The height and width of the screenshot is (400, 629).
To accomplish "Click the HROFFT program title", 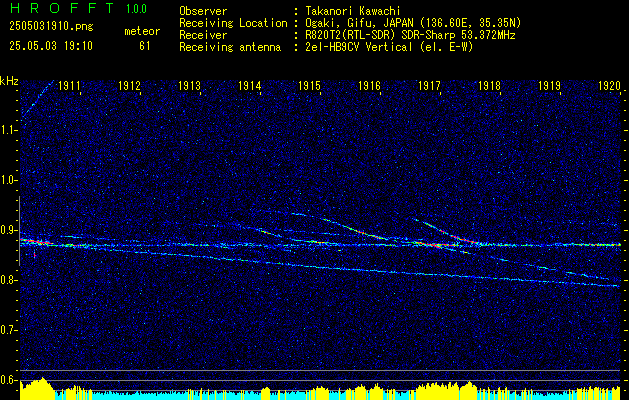I will coord(62,8).
